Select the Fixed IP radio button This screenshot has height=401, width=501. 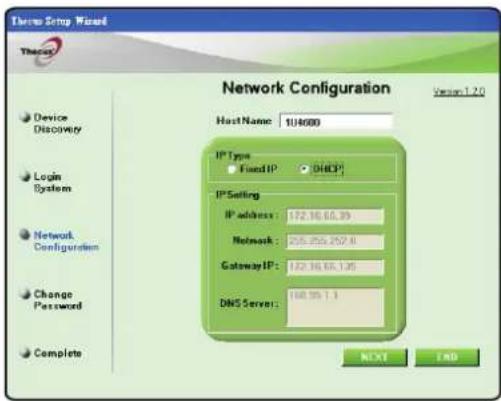pos(232,169)
